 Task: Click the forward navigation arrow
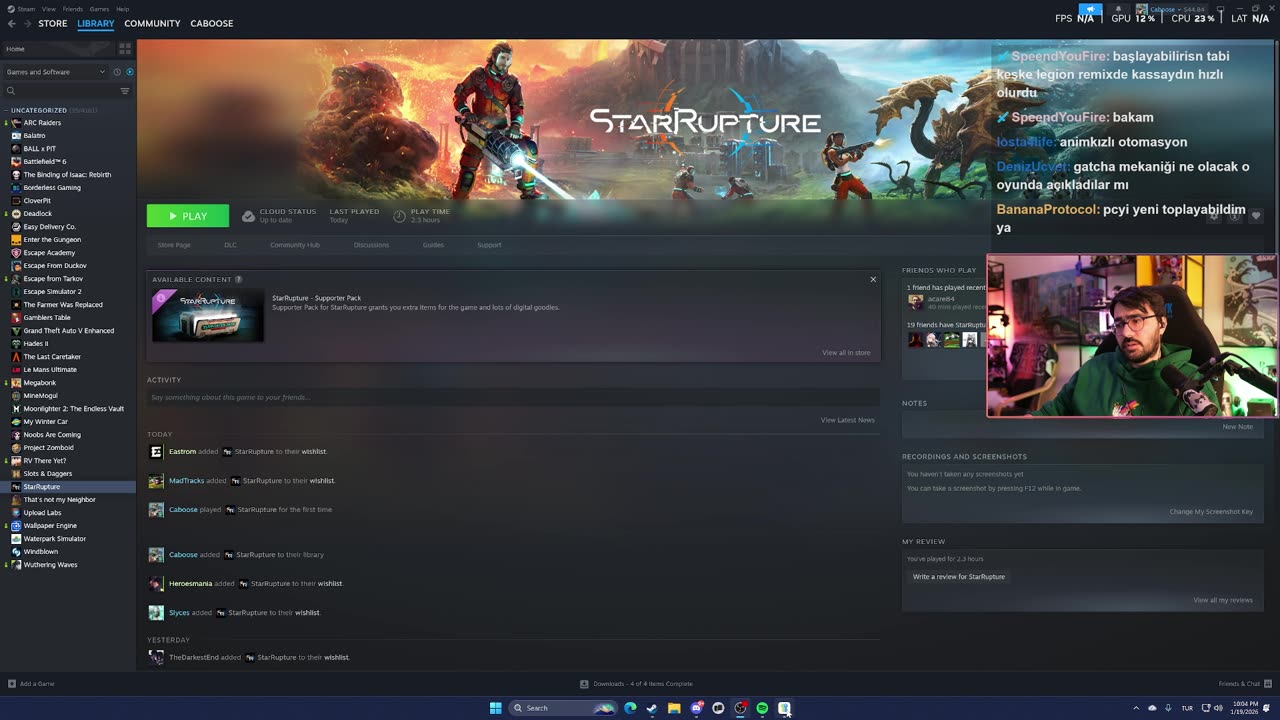click(27, 23)
